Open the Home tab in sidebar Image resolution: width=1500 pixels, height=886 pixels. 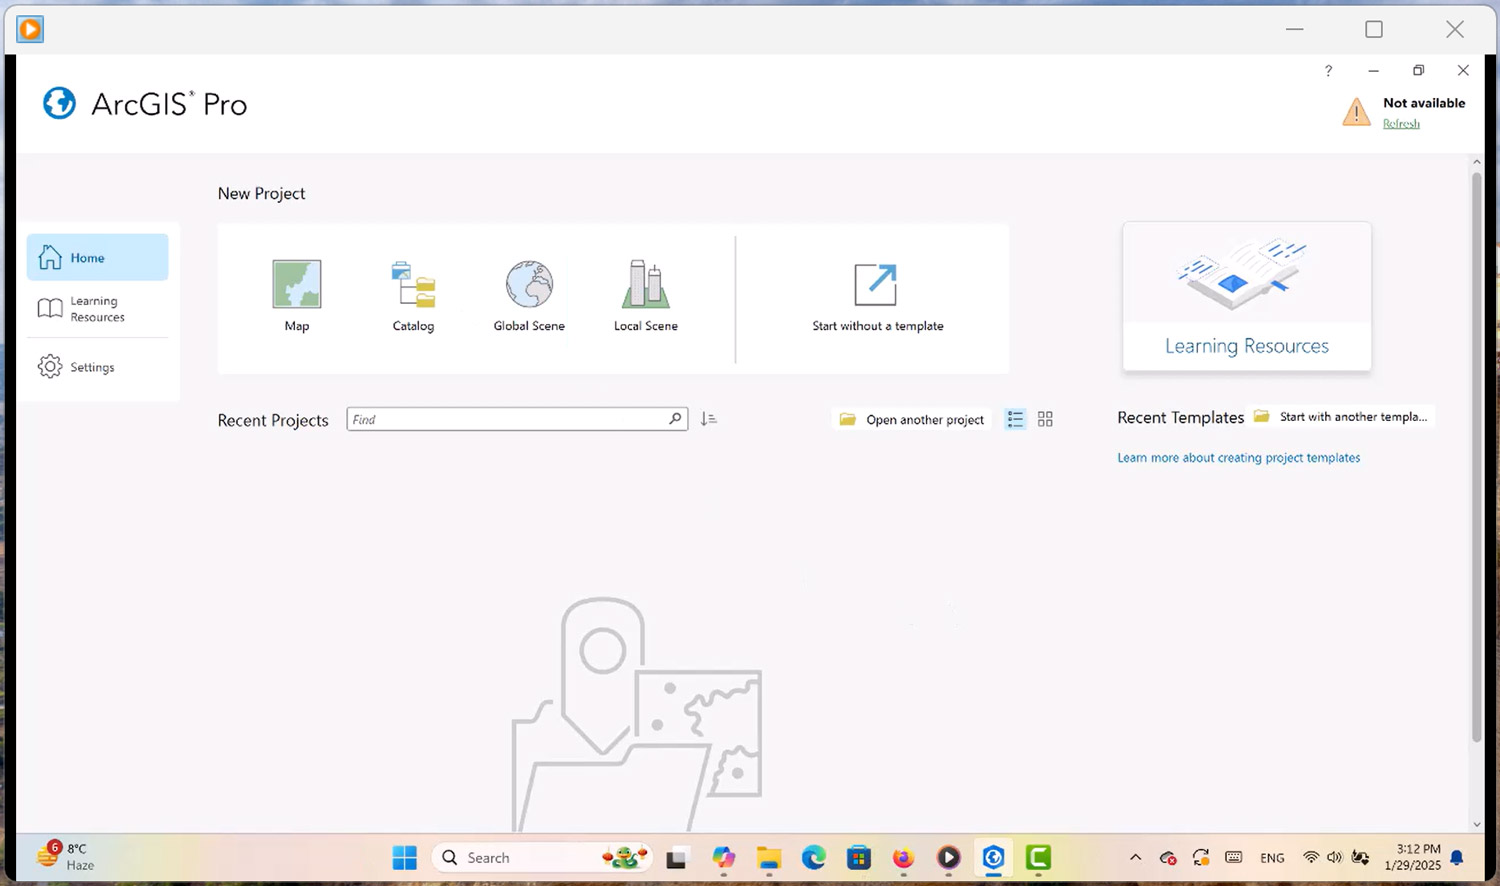(x=97, y=258)
